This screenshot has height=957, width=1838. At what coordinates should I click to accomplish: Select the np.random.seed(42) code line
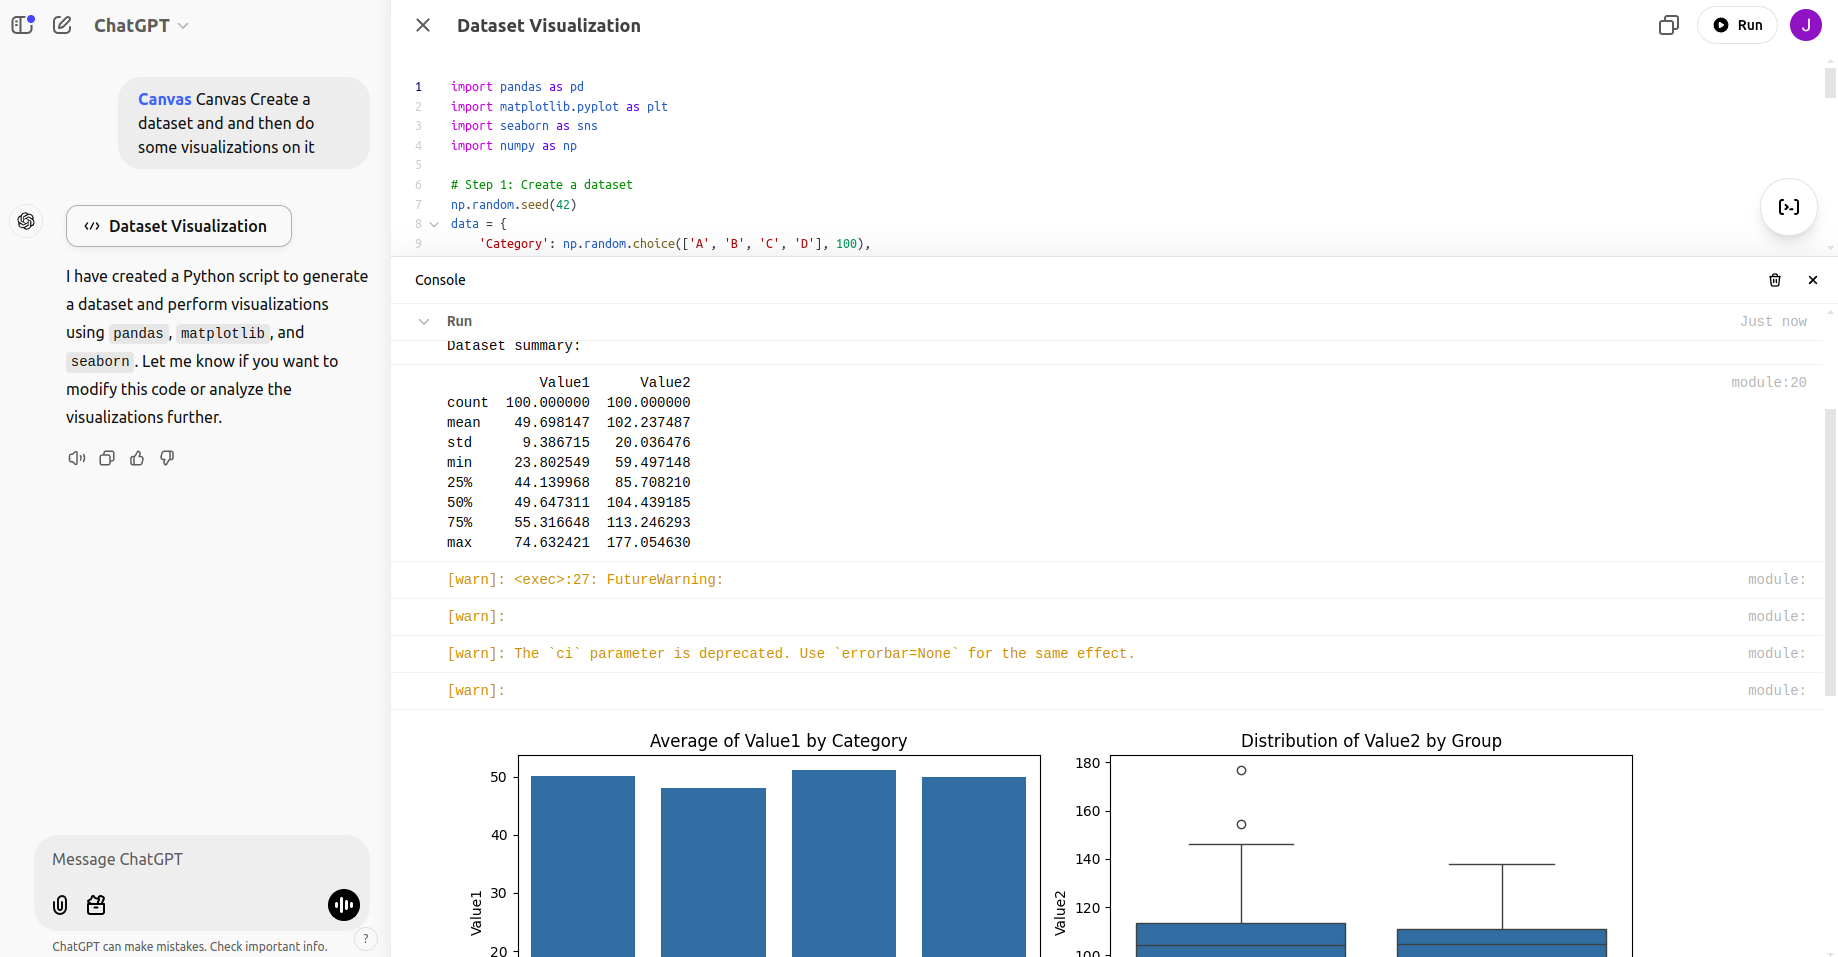513,205
